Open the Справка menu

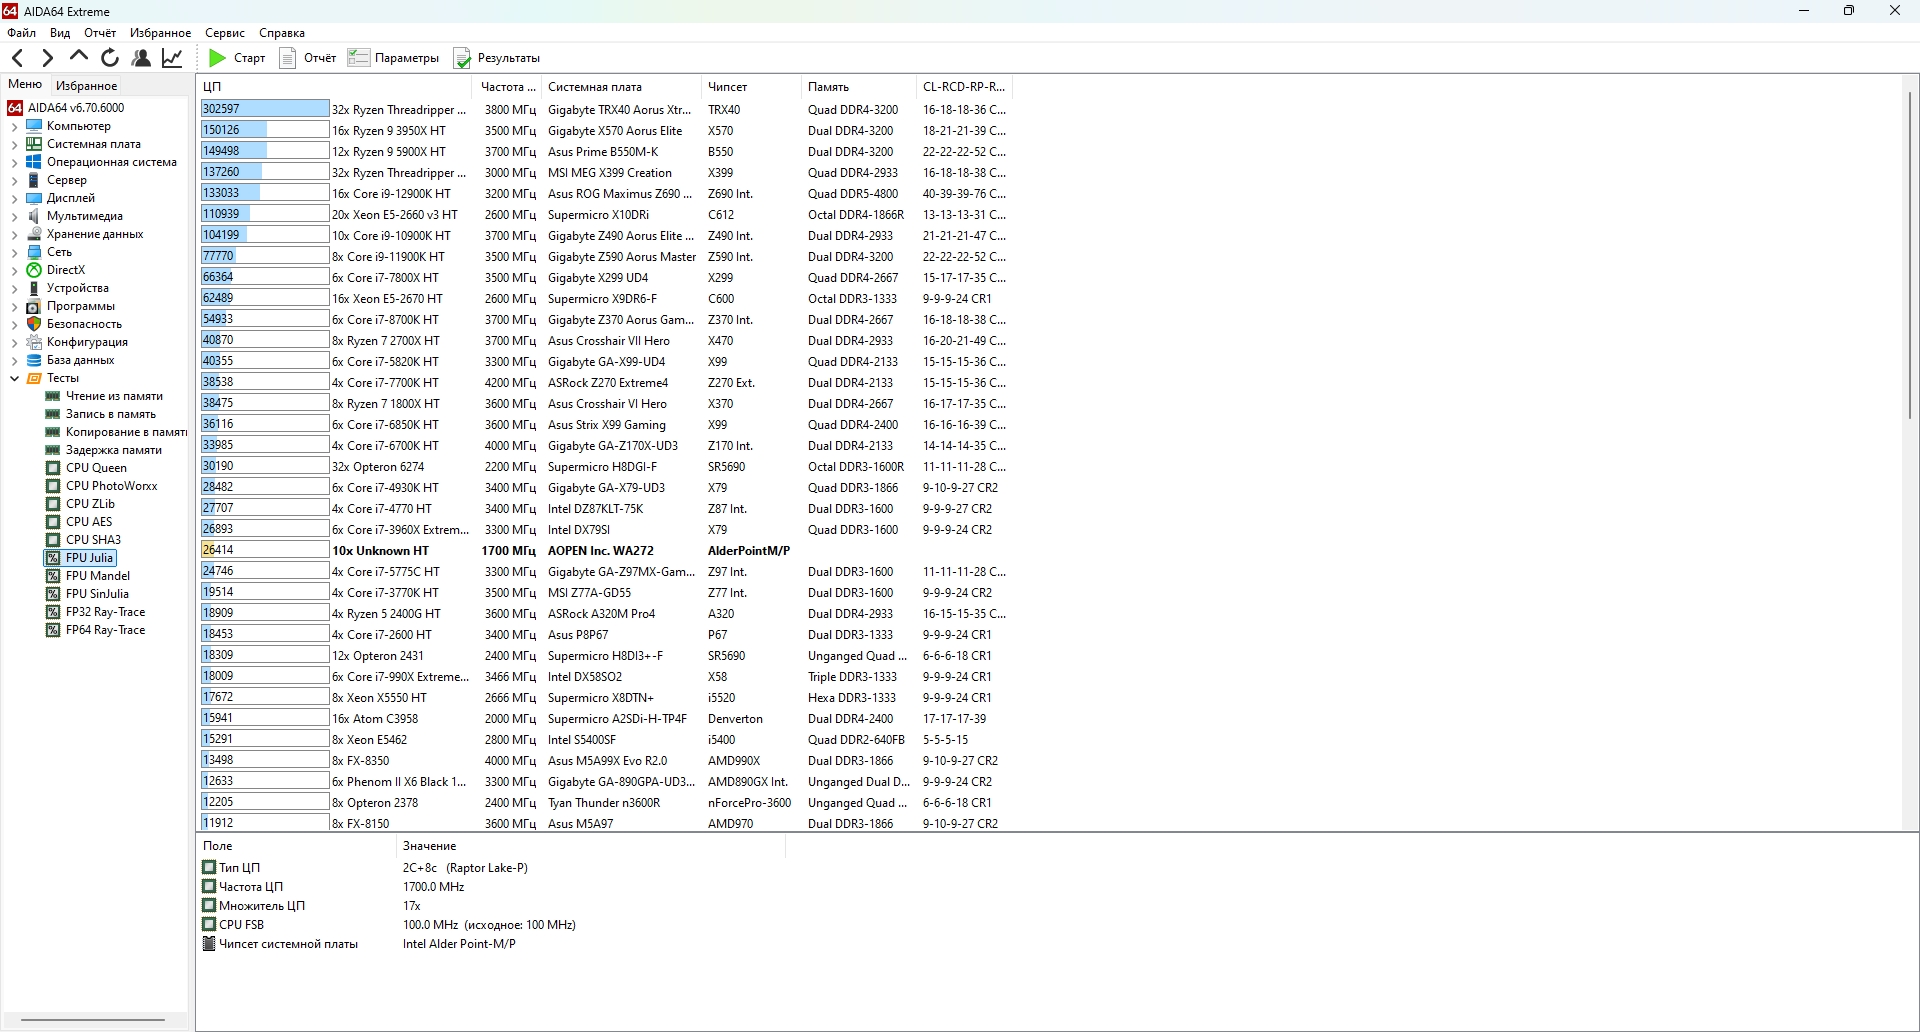pyautogui.click(x=282, y=33)
